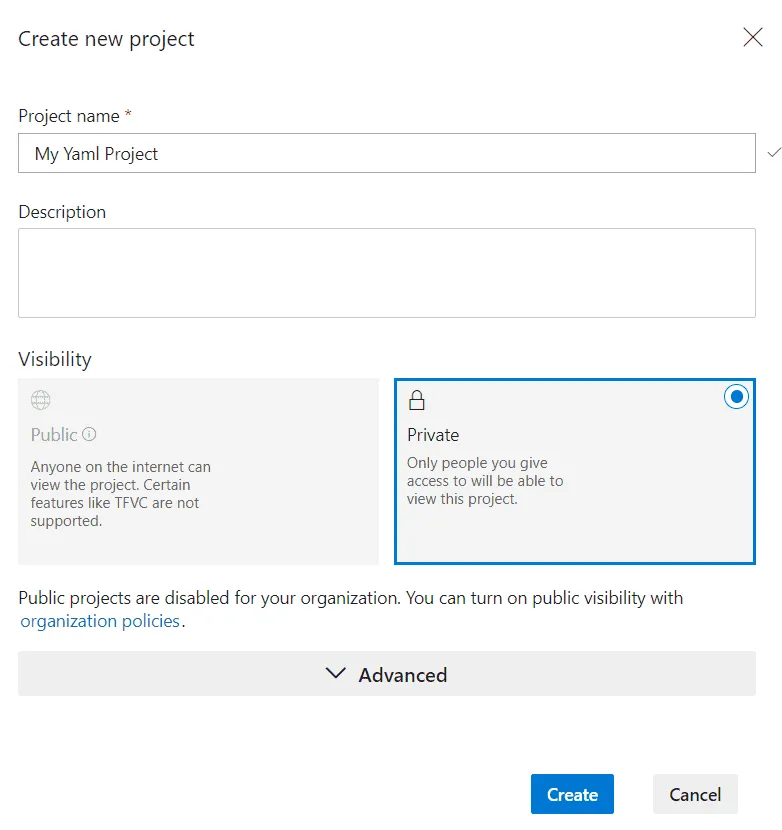Click the chevron icon in the Advanced bar
The image size is (782, 830).
336,673
